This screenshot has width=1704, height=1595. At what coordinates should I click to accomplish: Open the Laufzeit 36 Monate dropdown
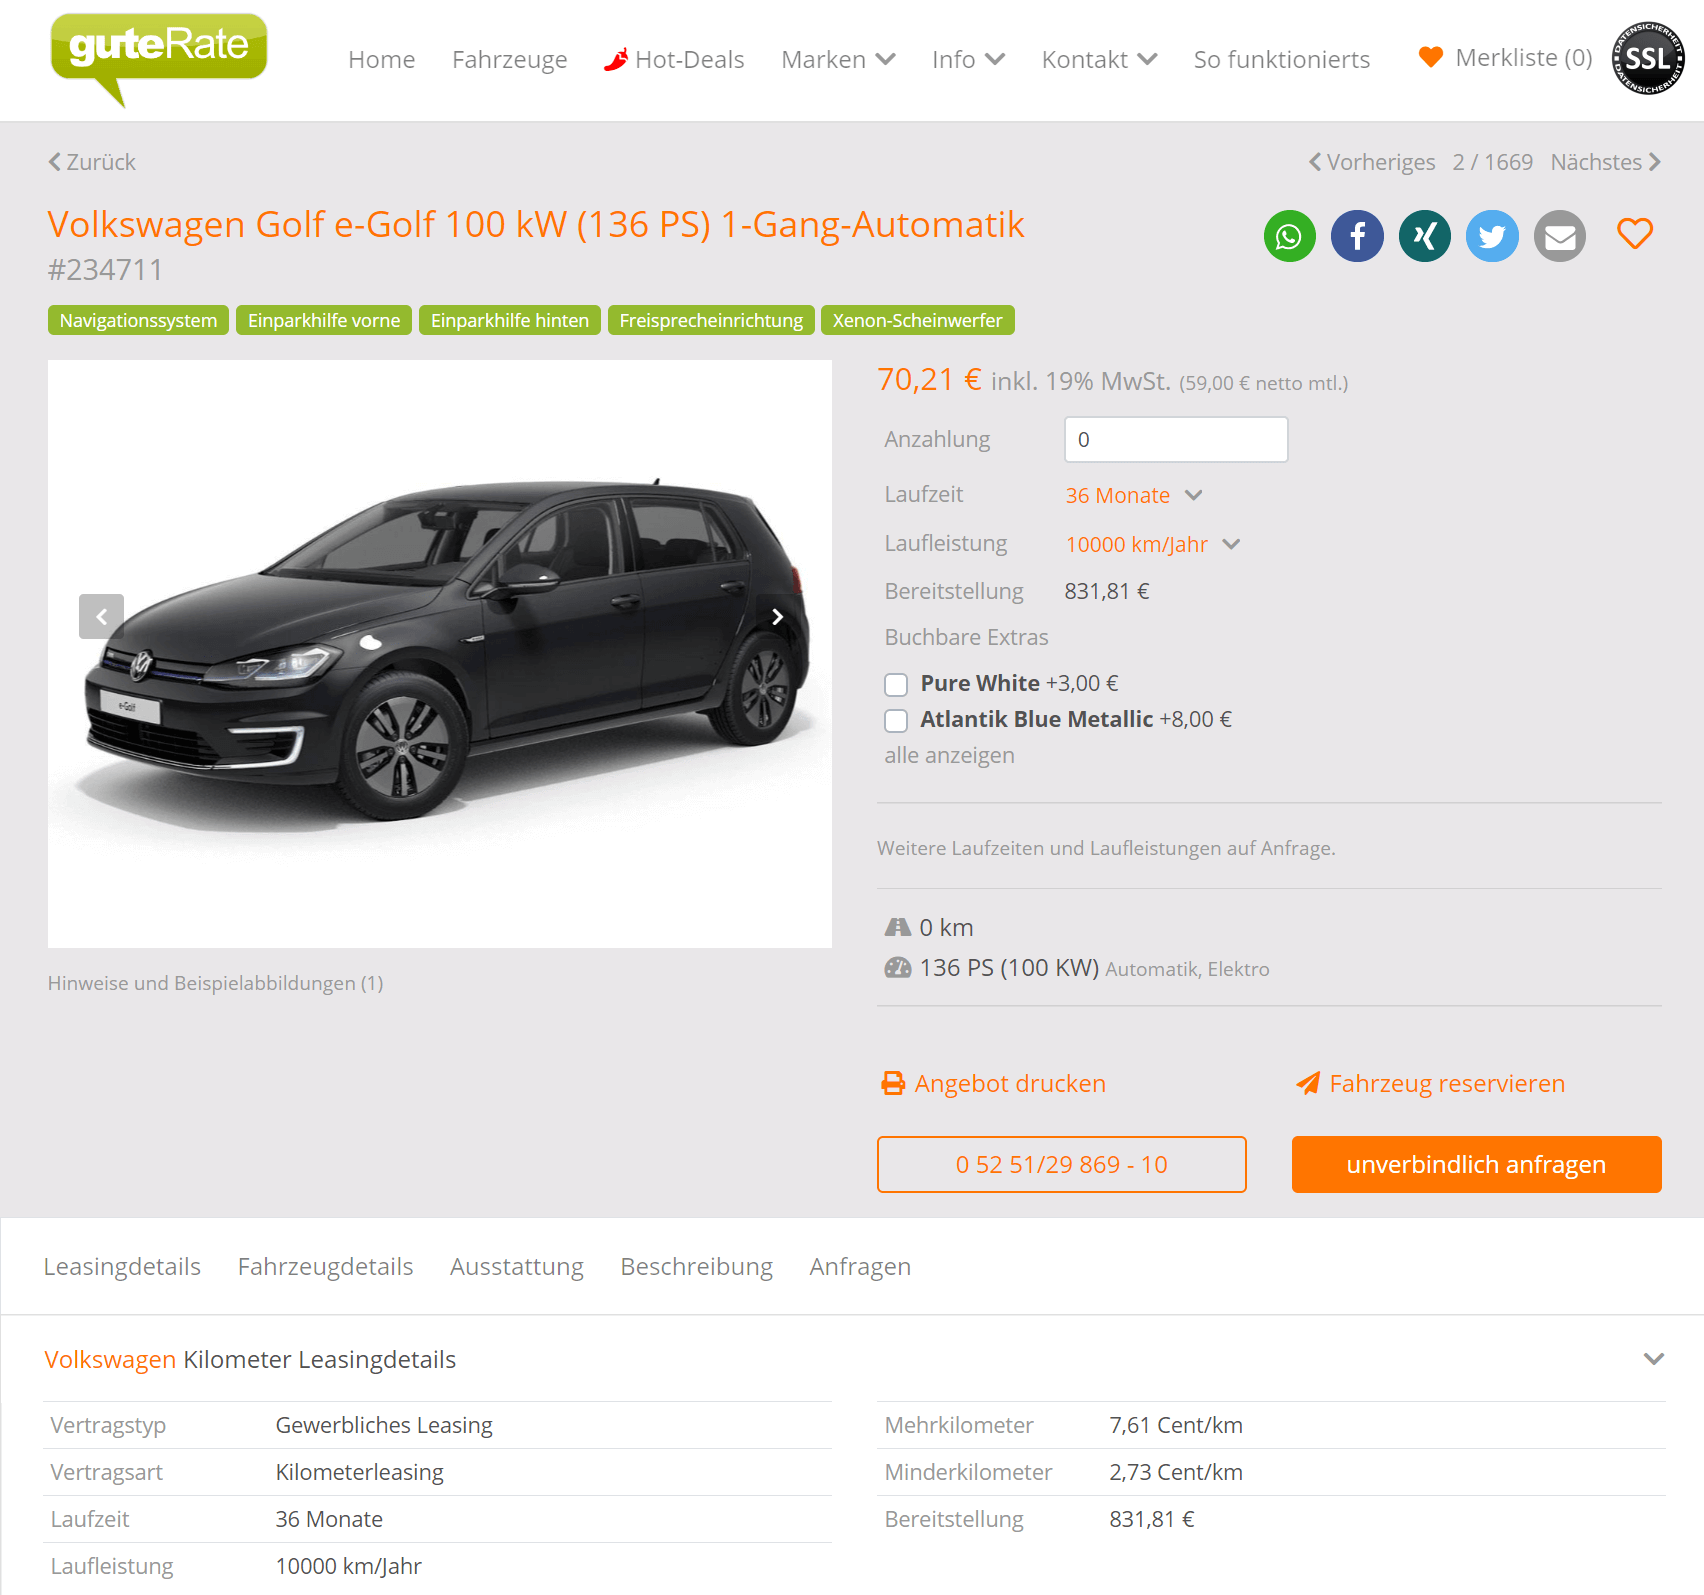1134,495
